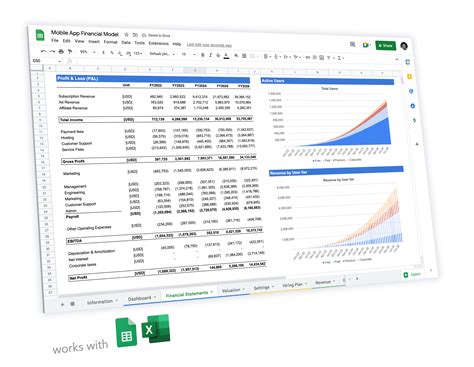
Task: Toggle bold formatting
Action: (x=203, y=55)
